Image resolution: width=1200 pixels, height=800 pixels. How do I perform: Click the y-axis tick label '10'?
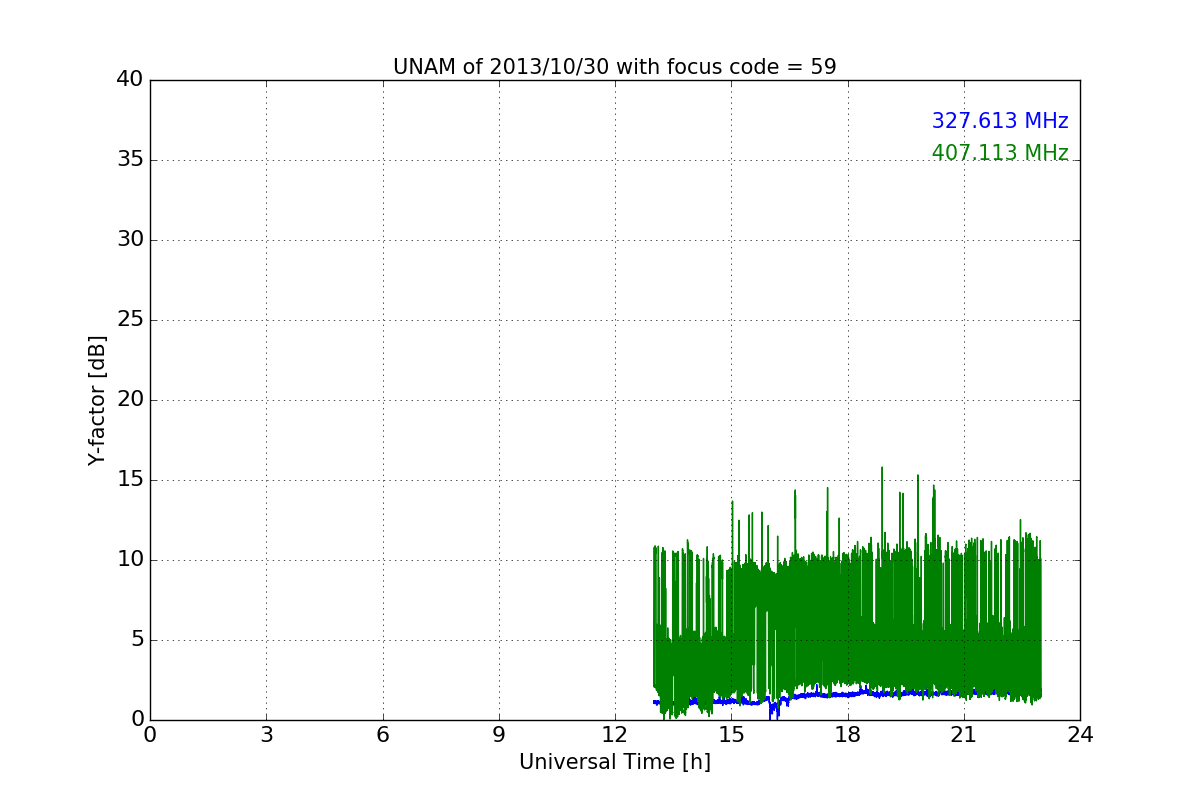(x=130, y=560)
